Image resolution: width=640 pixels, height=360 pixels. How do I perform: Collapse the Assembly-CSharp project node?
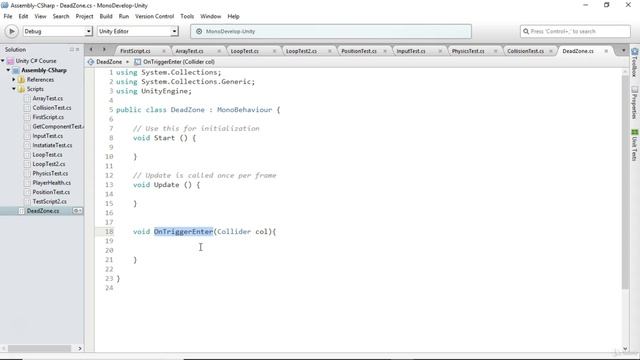click(x=8, y=70)
